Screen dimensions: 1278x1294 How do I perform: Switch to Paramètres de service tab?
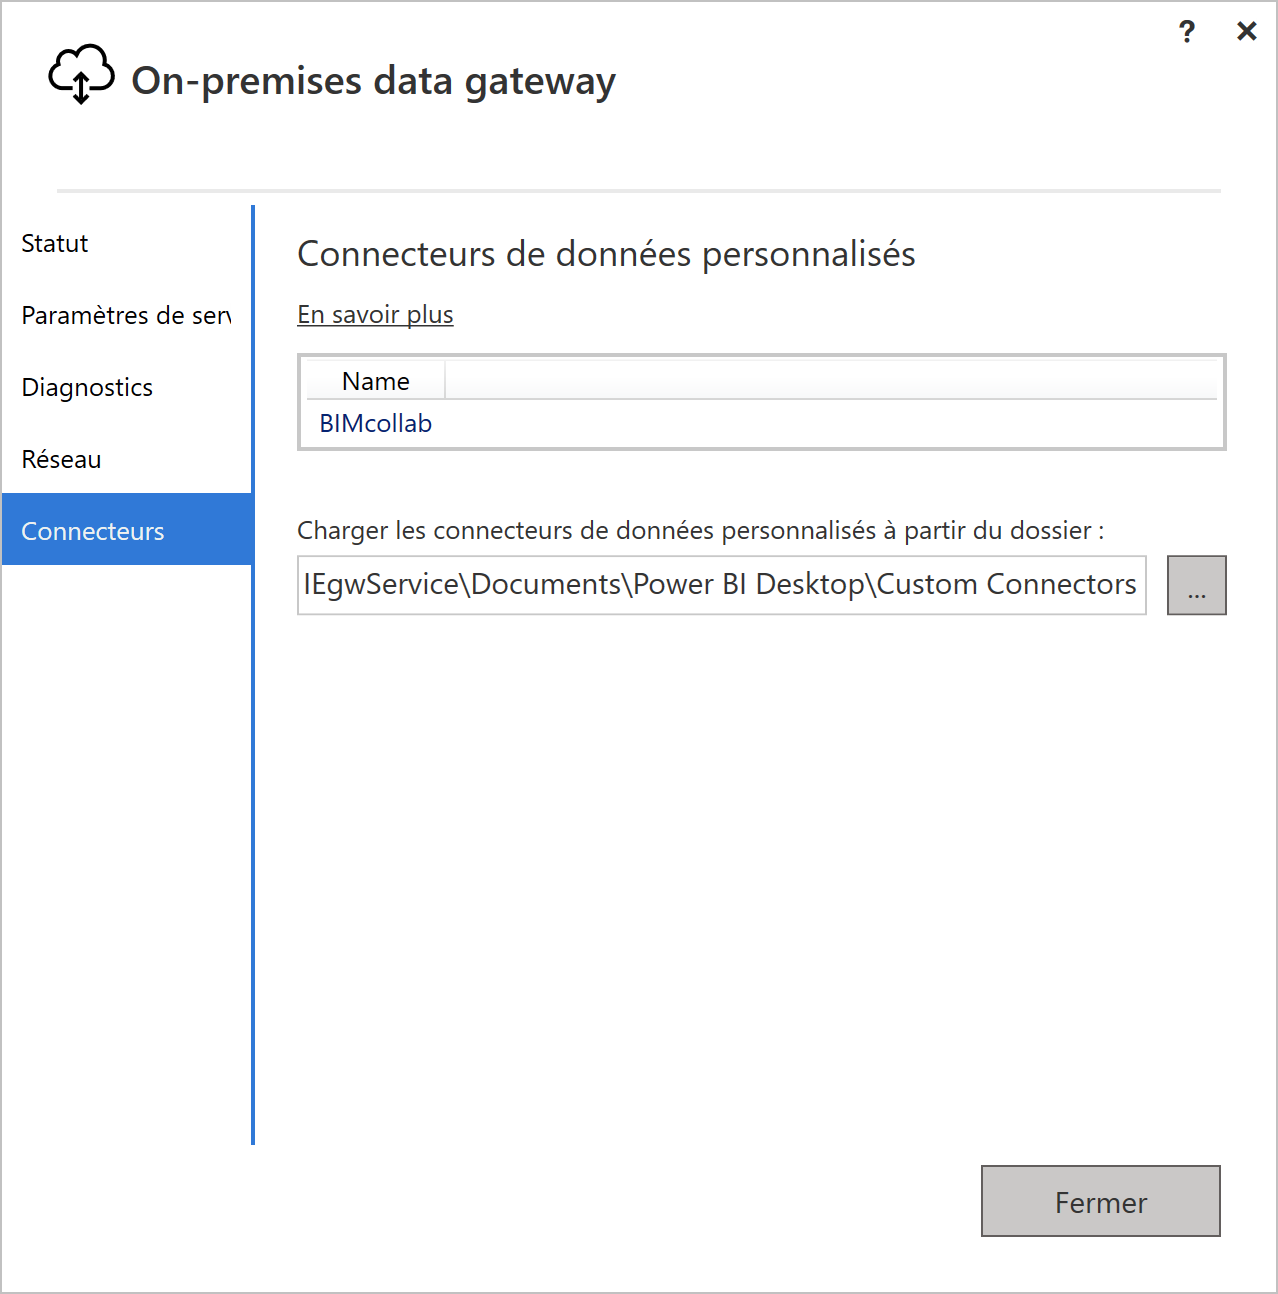pos(127,315)
